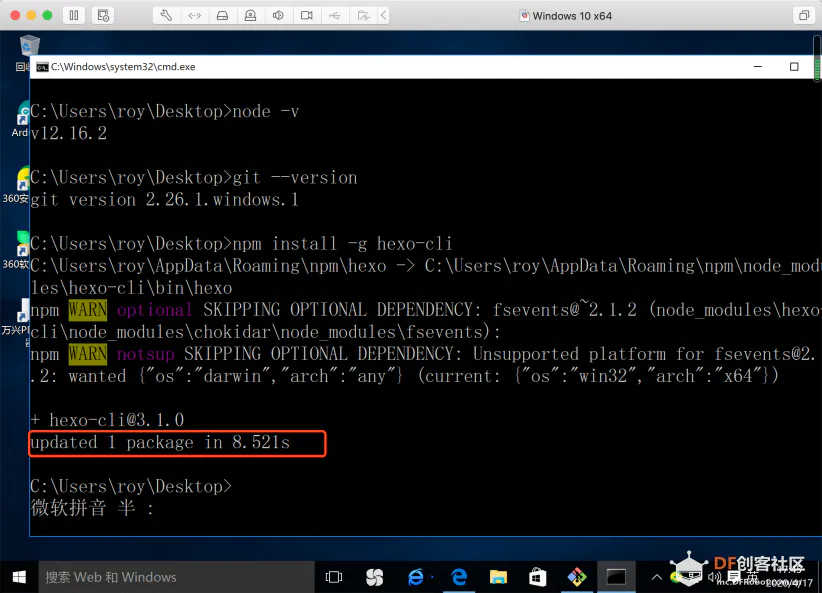Image resolution: width=822 pixels, height=593 pixels.
Task: Open the VM snapshot manager icon
Action: tap(103, 15)
